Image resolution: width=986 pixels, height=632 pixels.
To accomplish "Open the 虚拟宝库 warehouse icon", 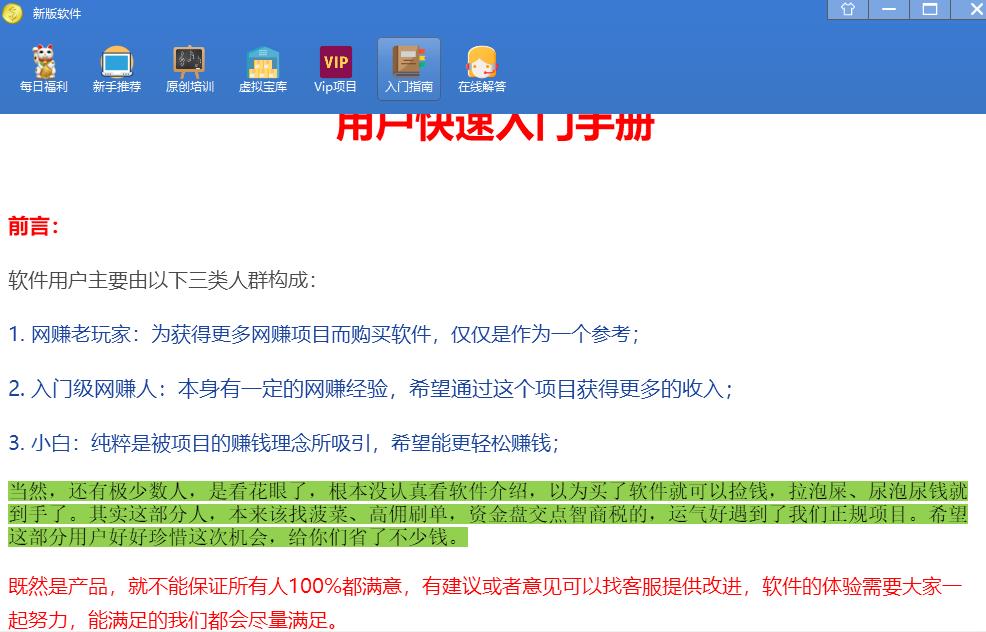I will (263, 69).
